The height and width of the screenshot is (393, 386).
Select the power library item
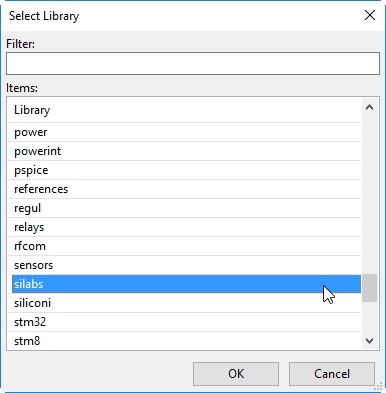tap(184, 132)
